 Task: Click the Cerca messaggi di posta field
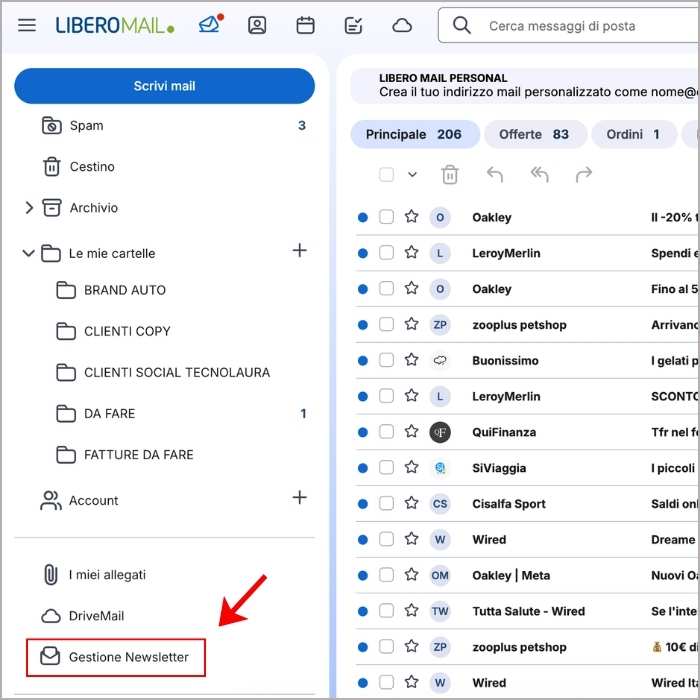point(568,25)
